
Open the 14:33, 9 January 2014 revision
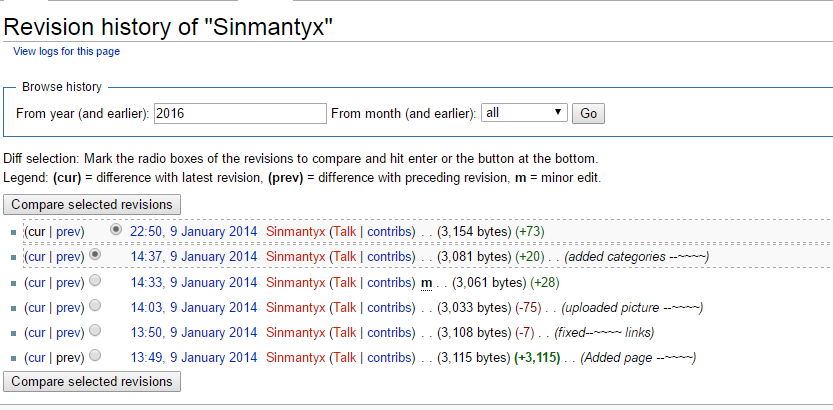point(193,283)
